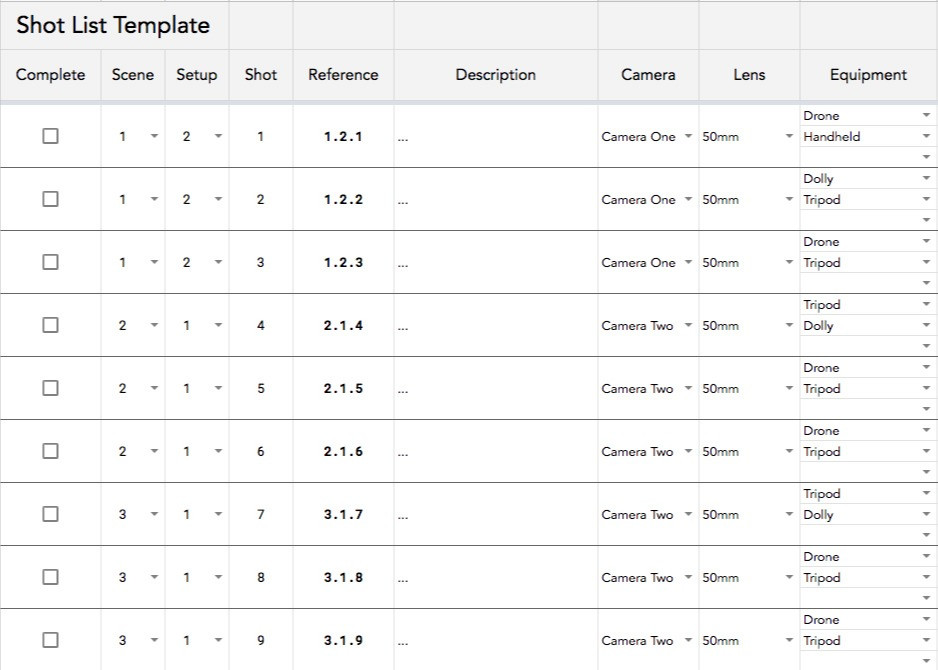Image resolution: width=938 pixels, height=670 pixels.
Task: Open Setup dropdown for shot 2
Action: [218, 200]
